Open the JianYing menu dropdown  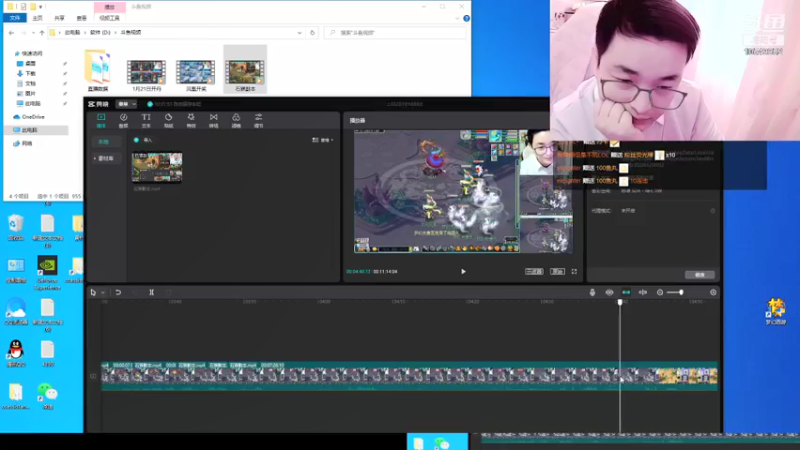tap(127, 104)
